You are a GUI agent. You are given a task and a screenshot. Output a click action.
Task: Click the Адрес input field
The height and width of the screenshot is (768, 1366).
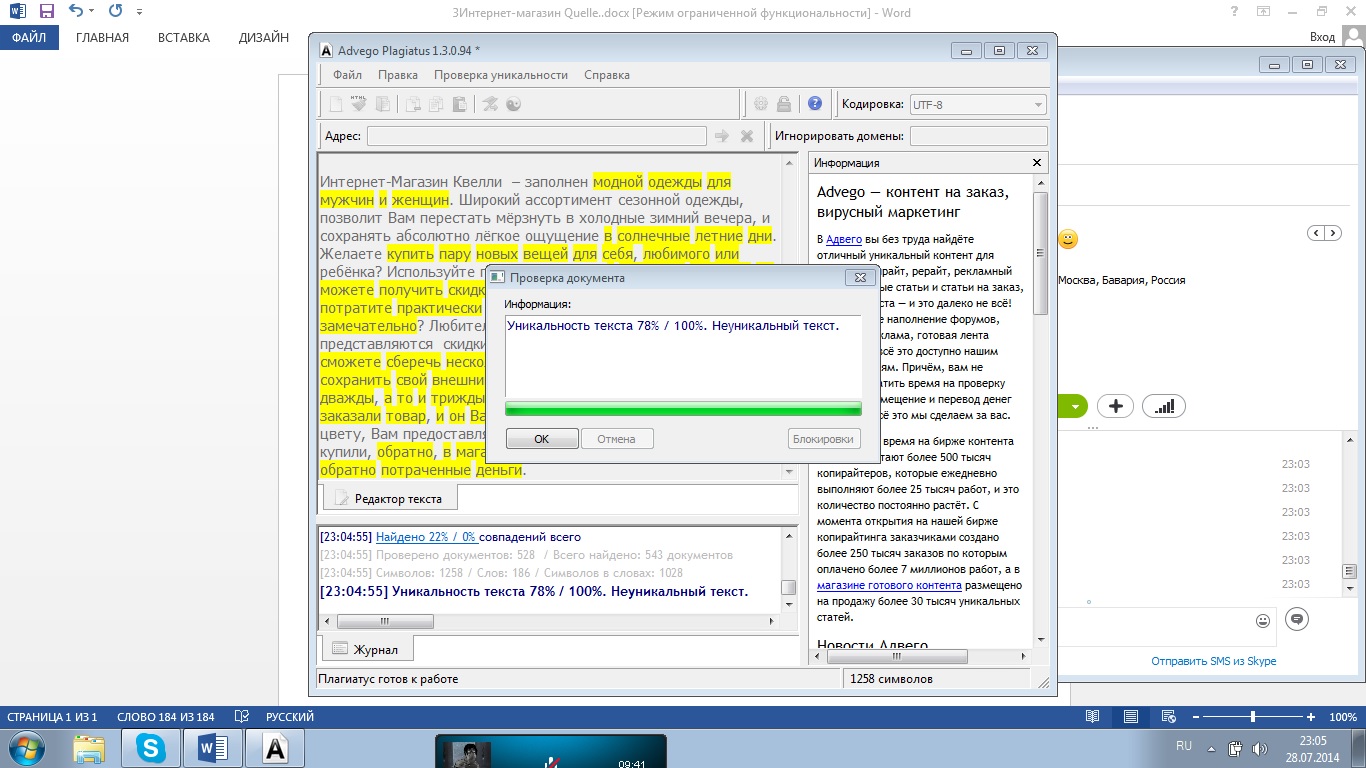coord(535,136)
